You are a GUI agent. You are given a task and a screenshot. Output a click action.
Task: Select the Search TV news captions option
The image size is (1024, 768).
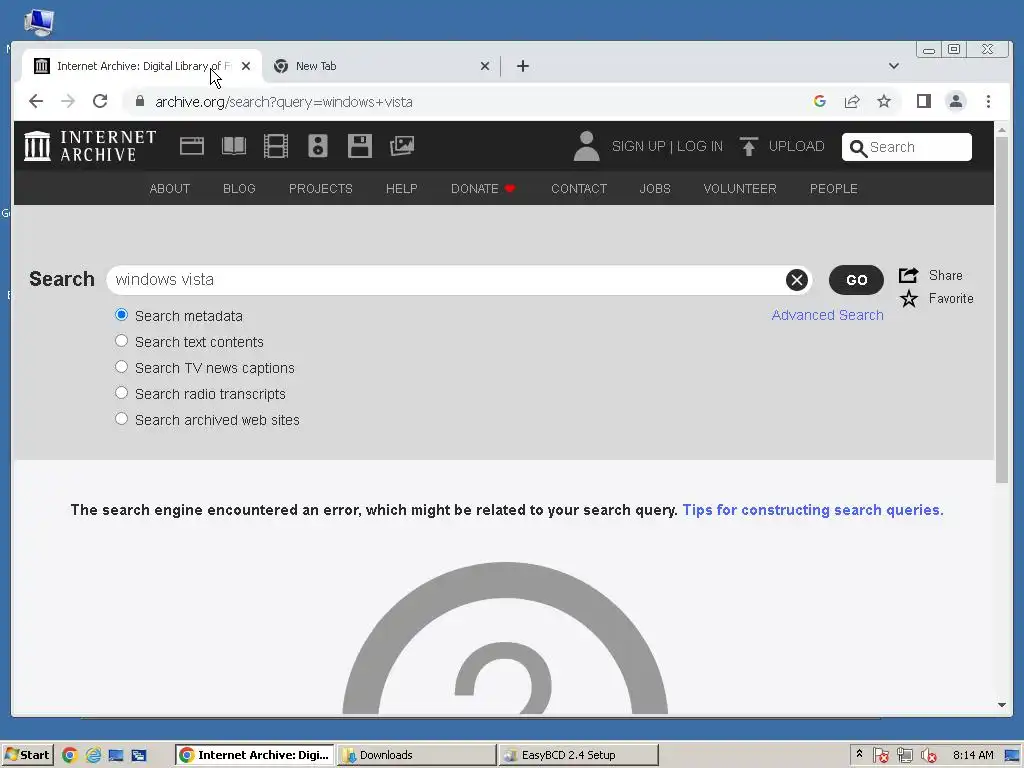(x=121, y=367)
